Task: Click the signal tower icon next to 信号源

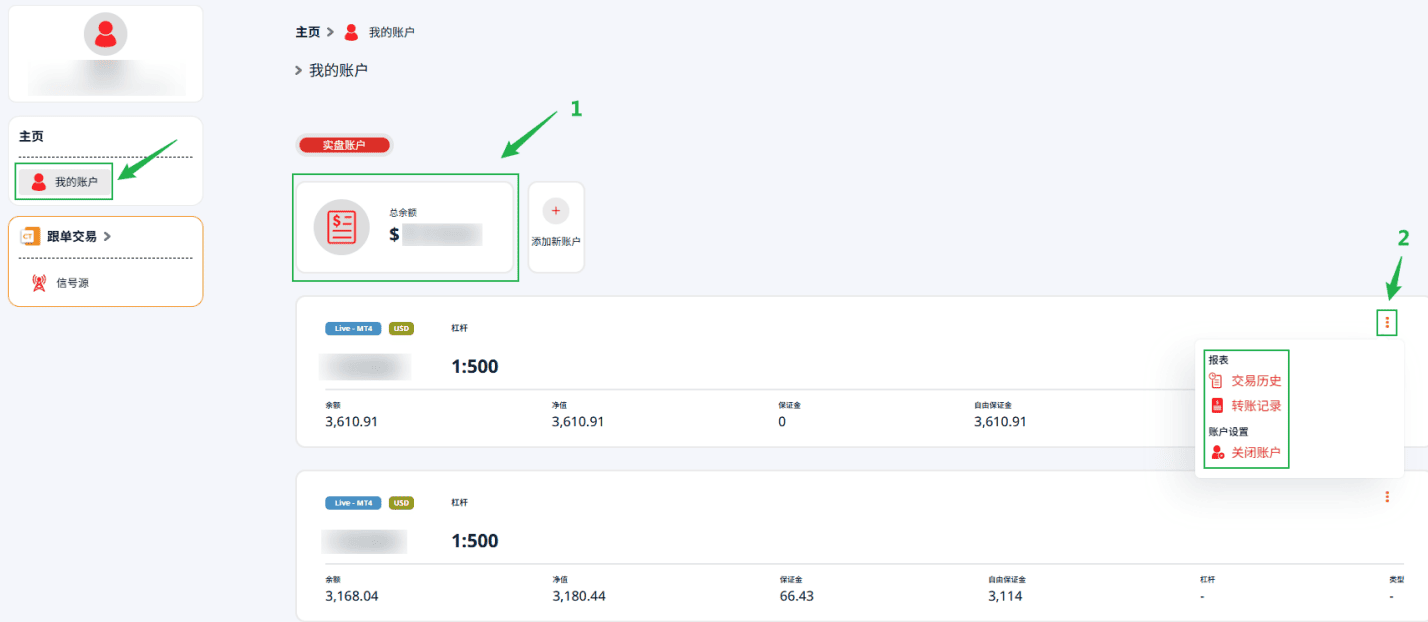Action: pos(39,283)
